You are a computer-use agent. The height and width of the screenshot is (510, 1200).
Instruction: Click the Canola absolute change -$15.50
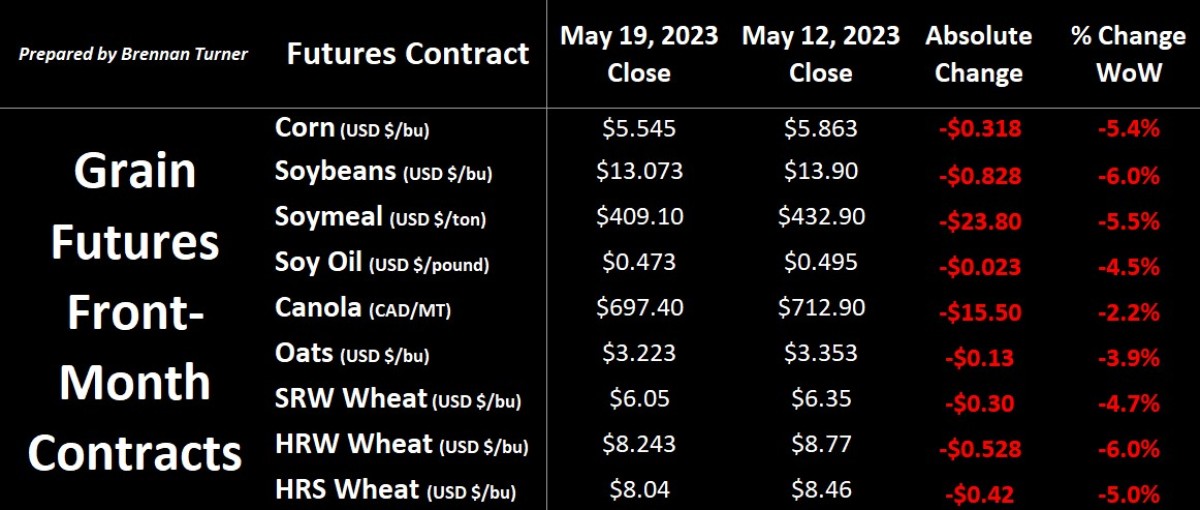[978, 311]
